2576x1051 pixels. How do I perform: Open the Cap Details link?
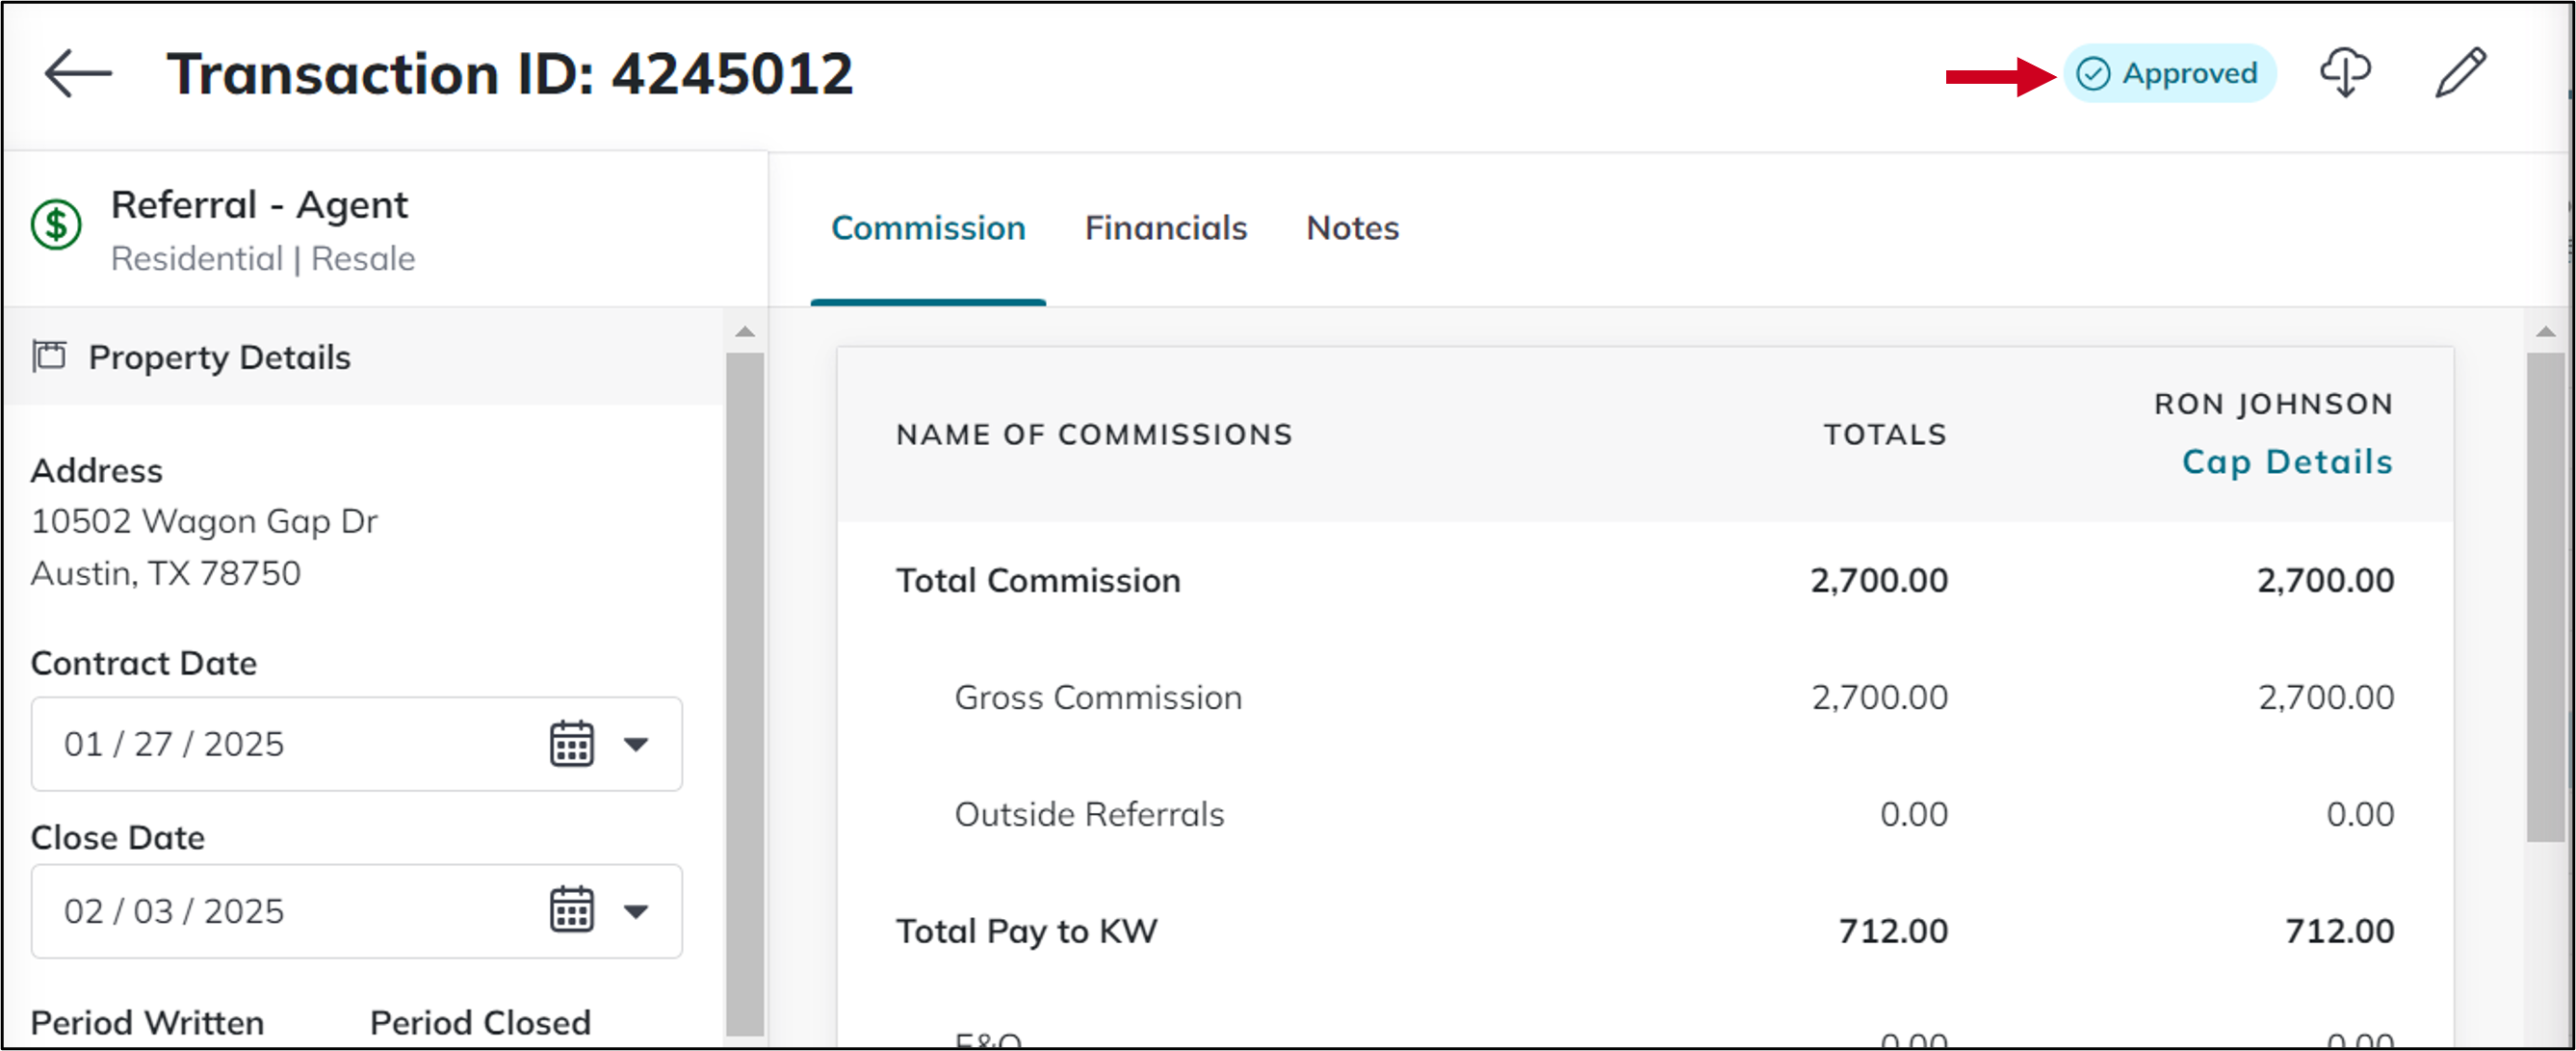[x=2287, y=461]
